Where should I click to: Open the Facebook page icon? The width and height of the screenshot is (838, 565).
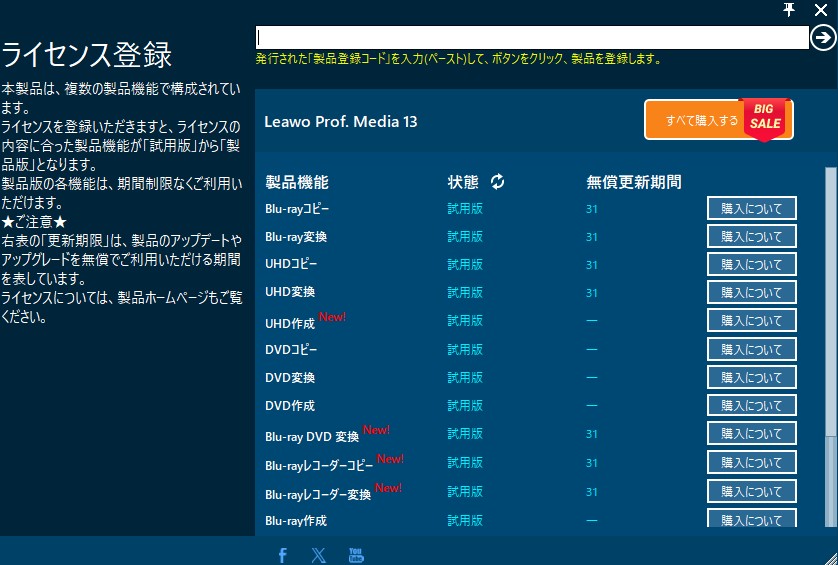point(283,555)
